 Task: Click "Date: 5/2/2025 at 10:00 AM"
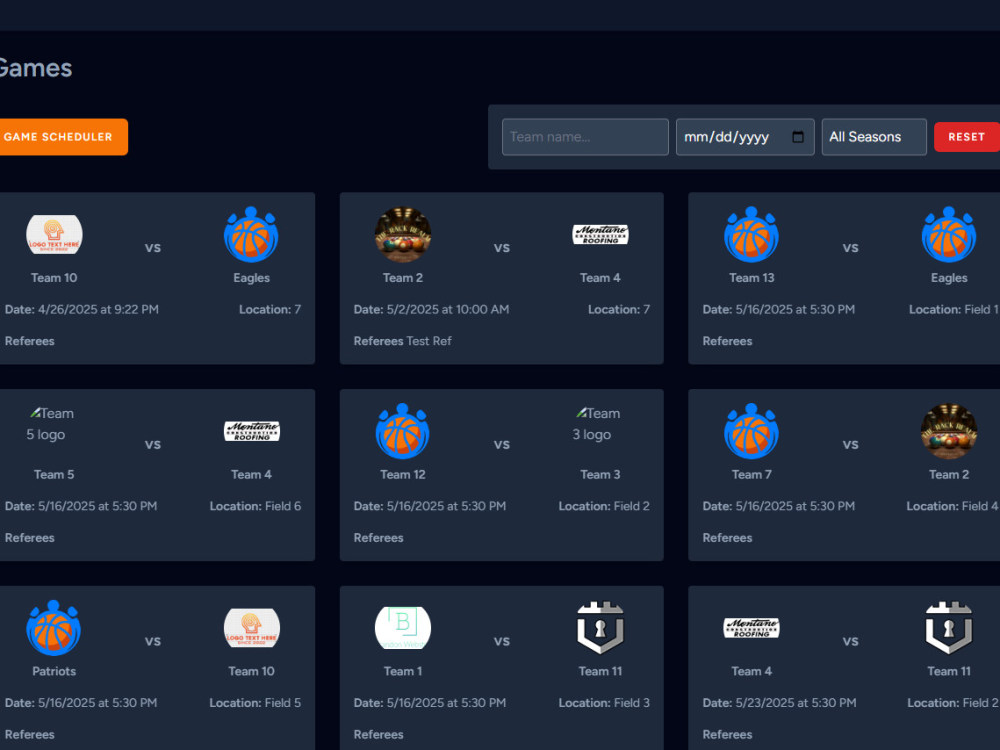(431, 309)
